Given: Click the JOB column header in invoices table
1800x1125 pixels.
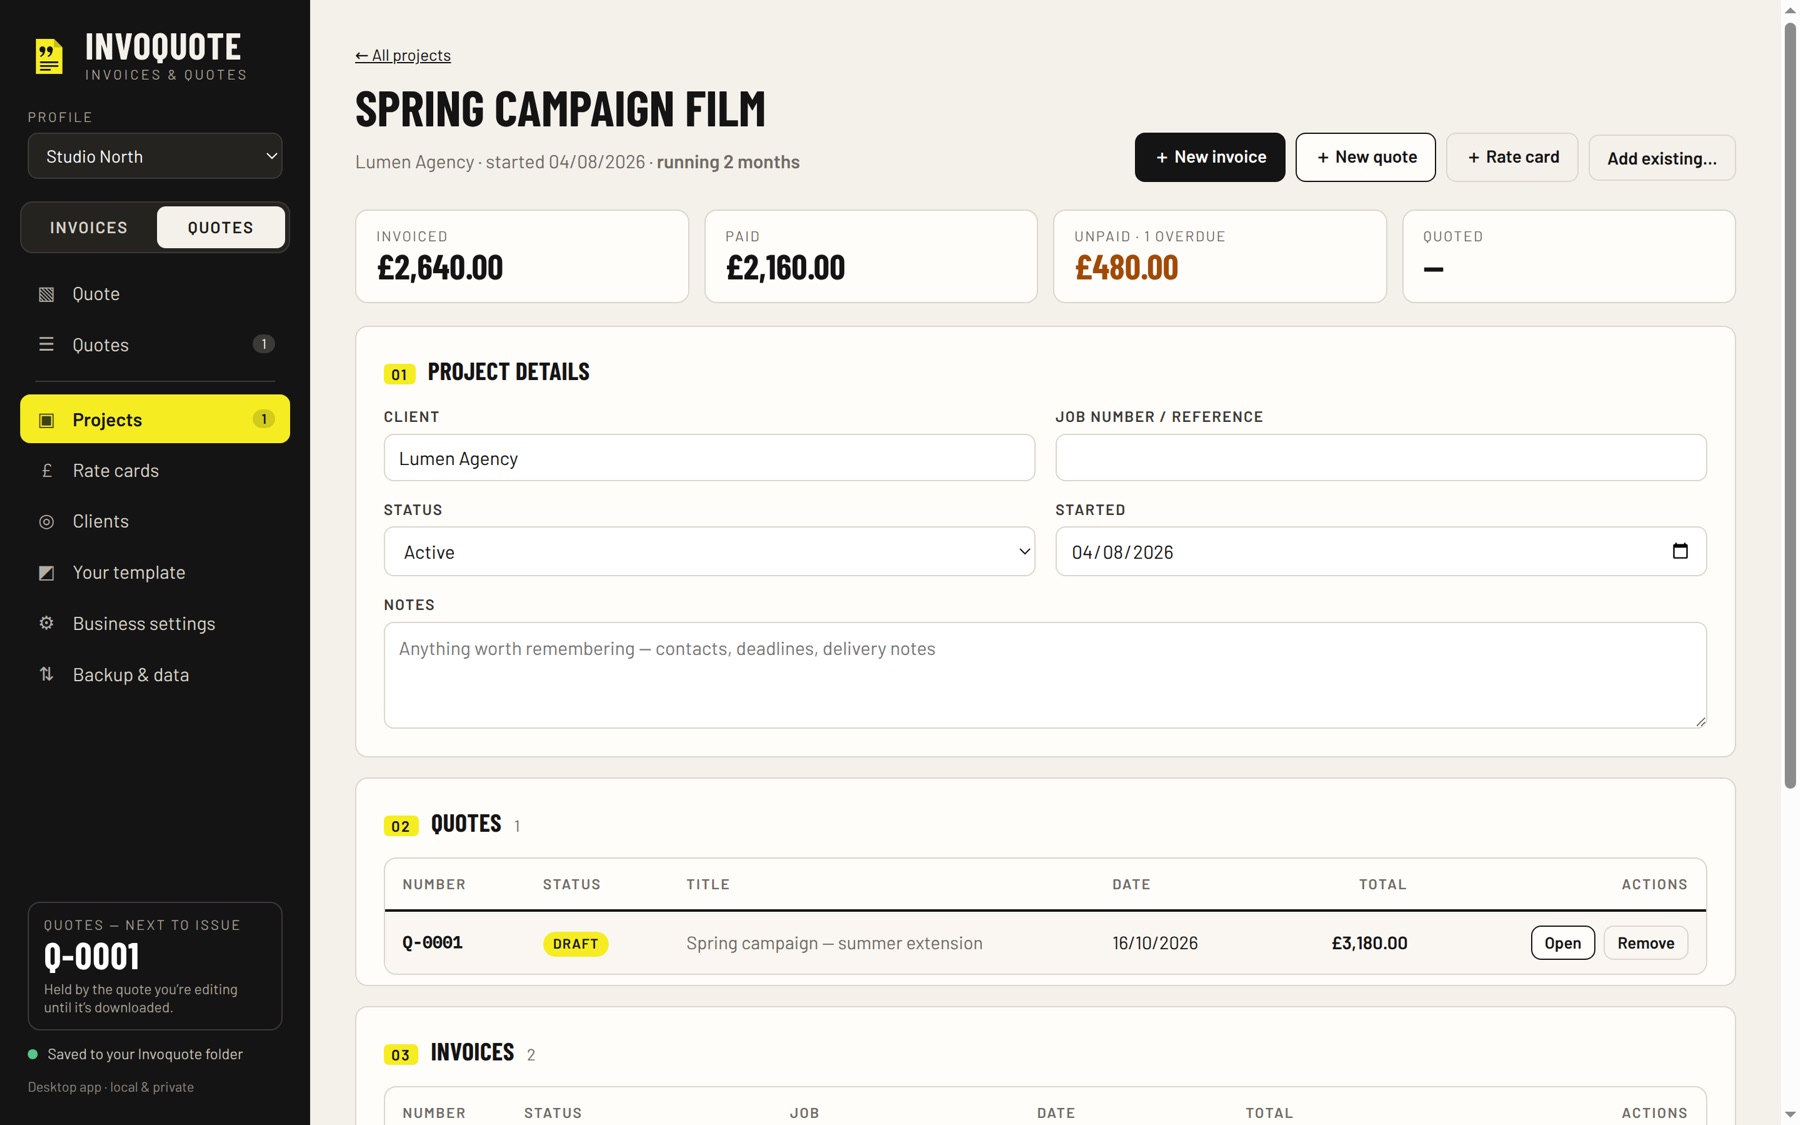Looking at the screenshot, I should coord(804,1113).
